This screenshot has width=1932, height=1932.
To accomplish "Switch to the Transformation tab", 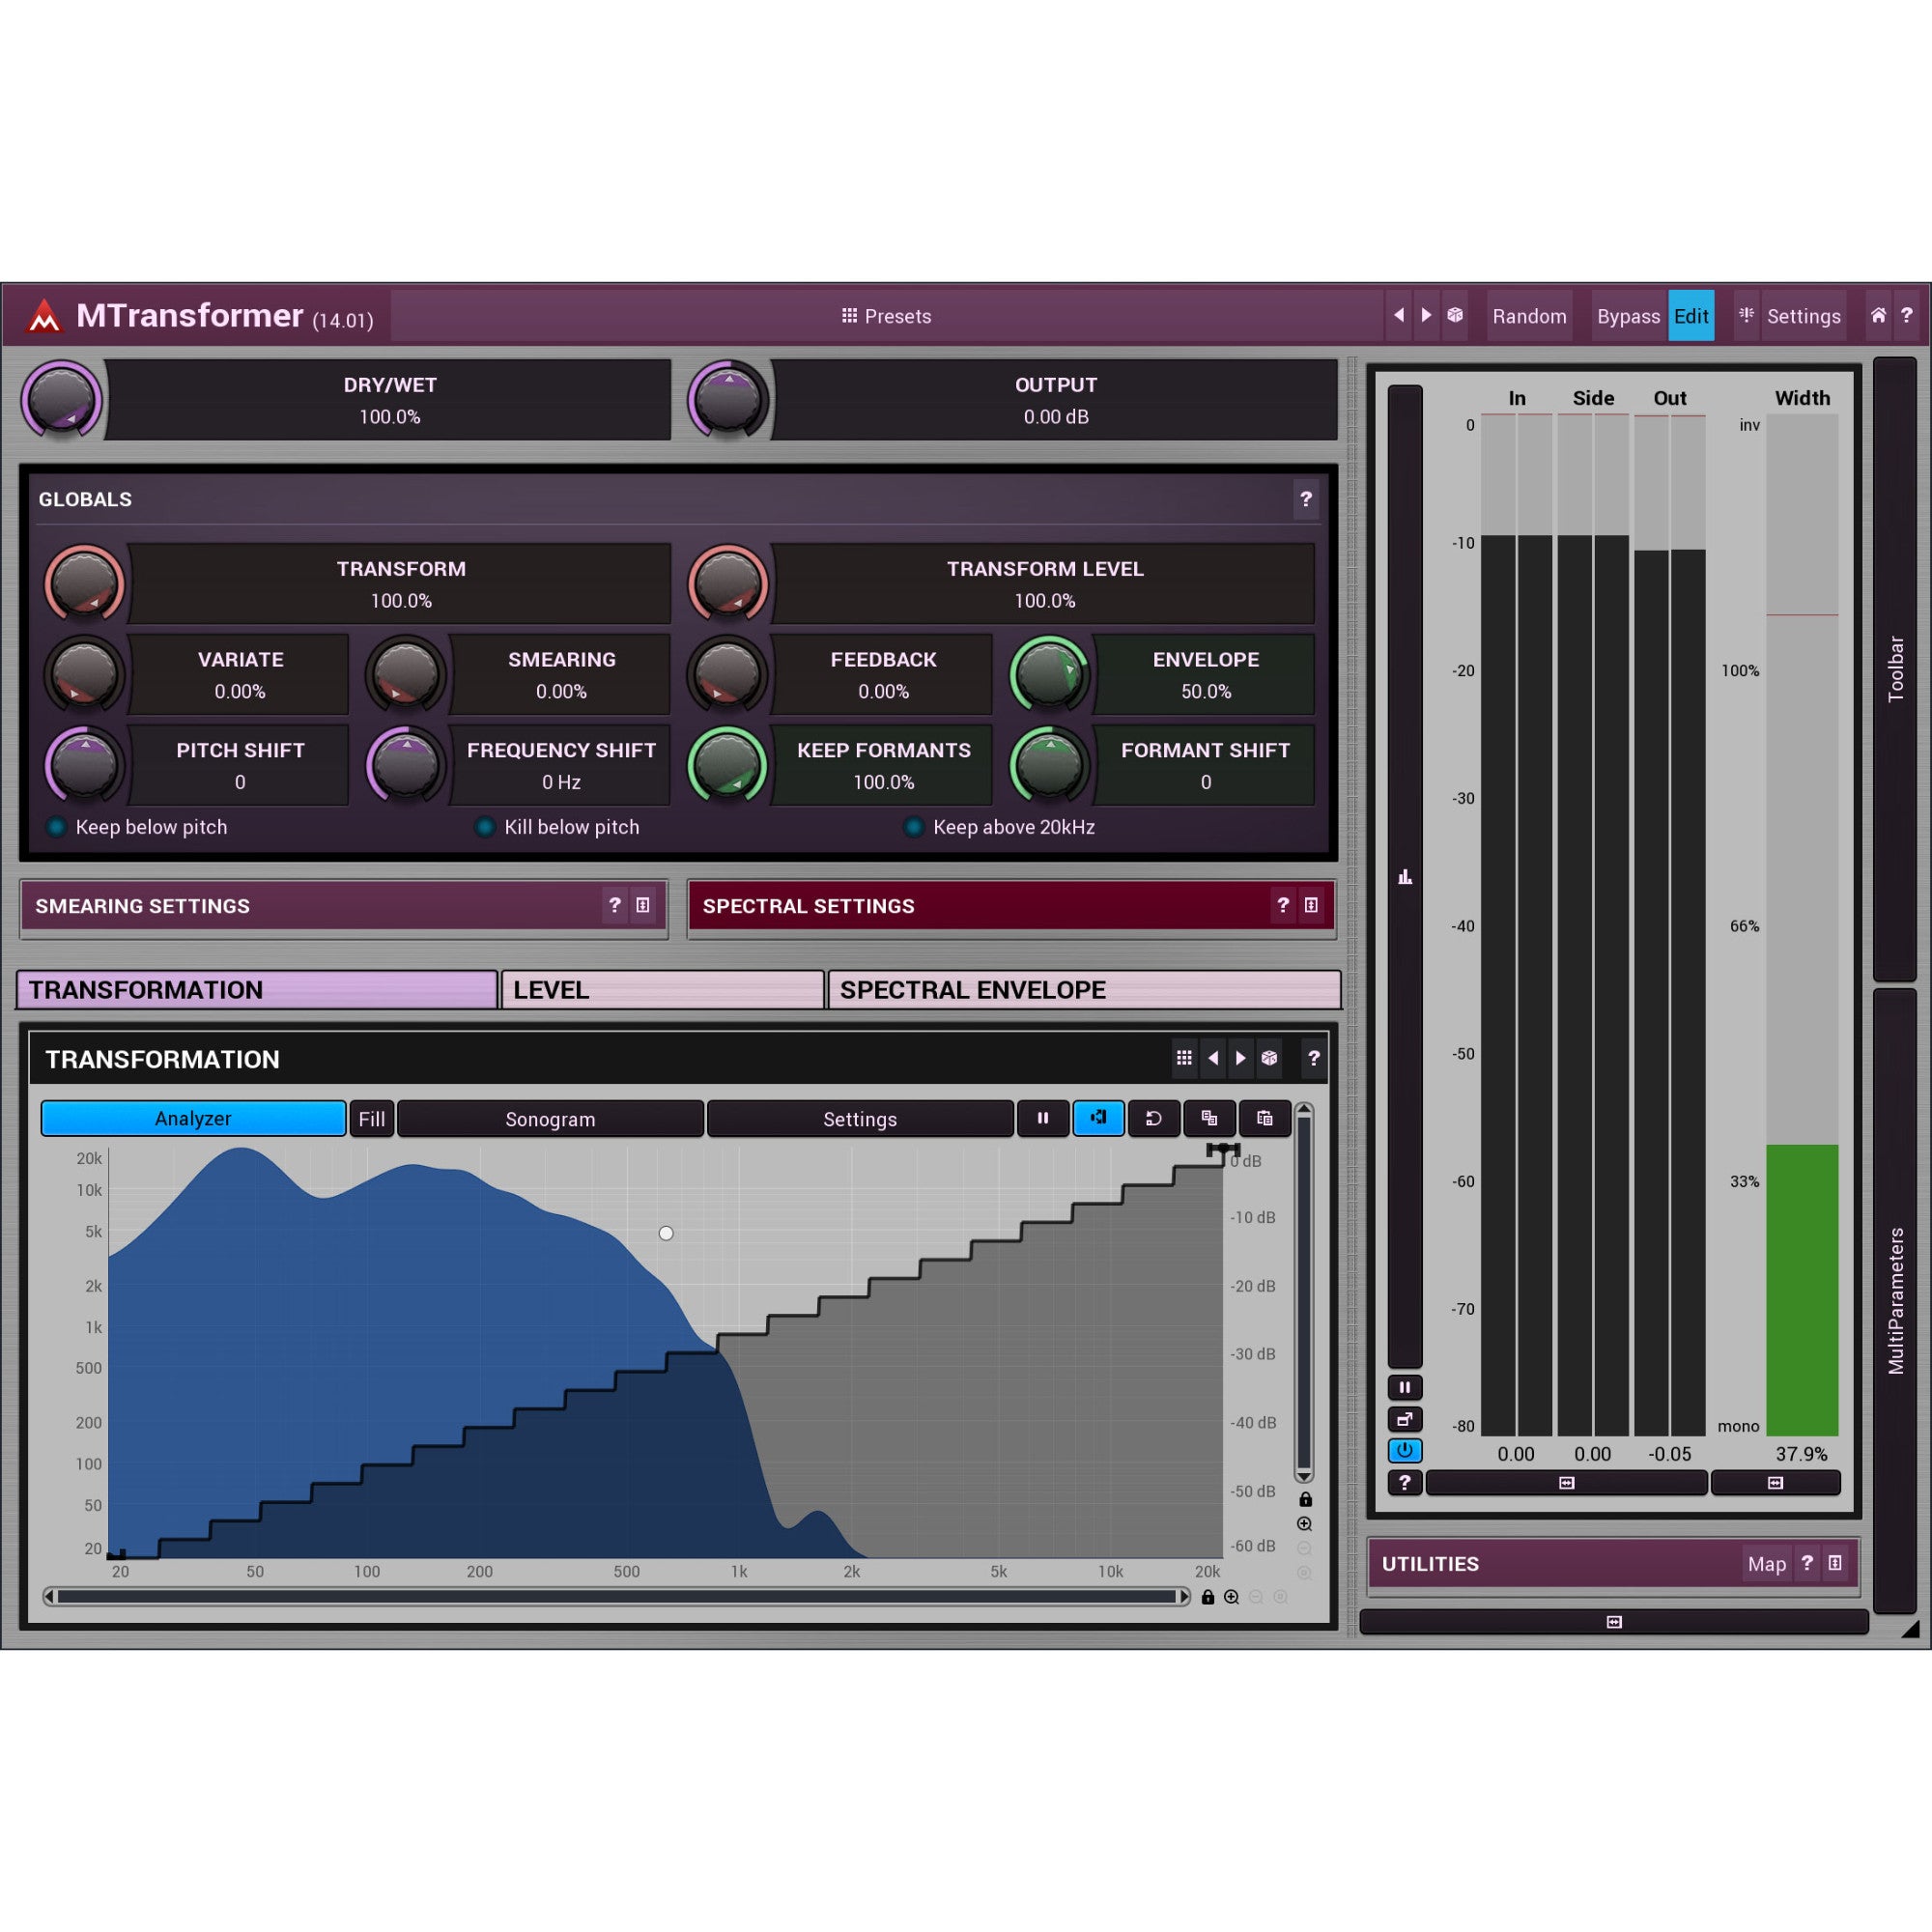I will tap(257, 989).
